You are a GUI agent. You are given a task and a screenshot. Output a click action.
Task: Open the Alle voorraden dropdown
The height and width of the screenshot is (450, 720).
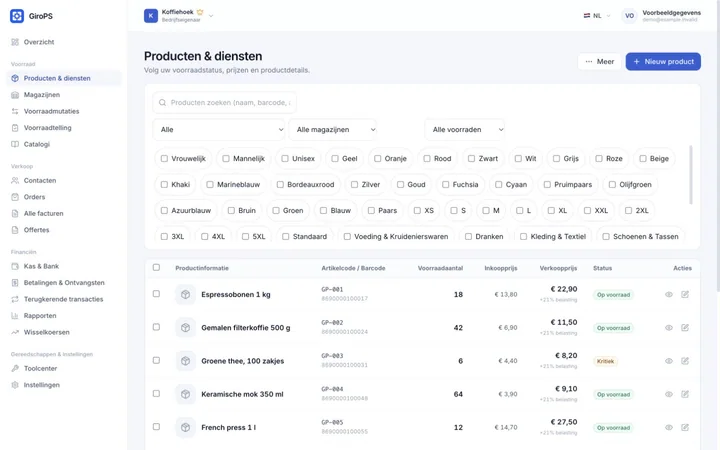click(465, 129)
